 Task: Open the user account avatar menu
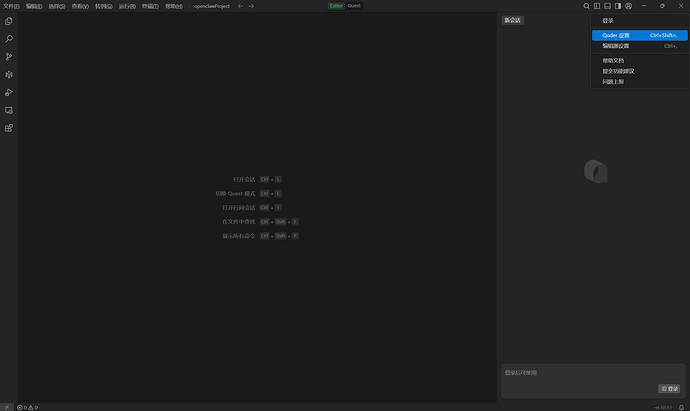click(628, 6)
